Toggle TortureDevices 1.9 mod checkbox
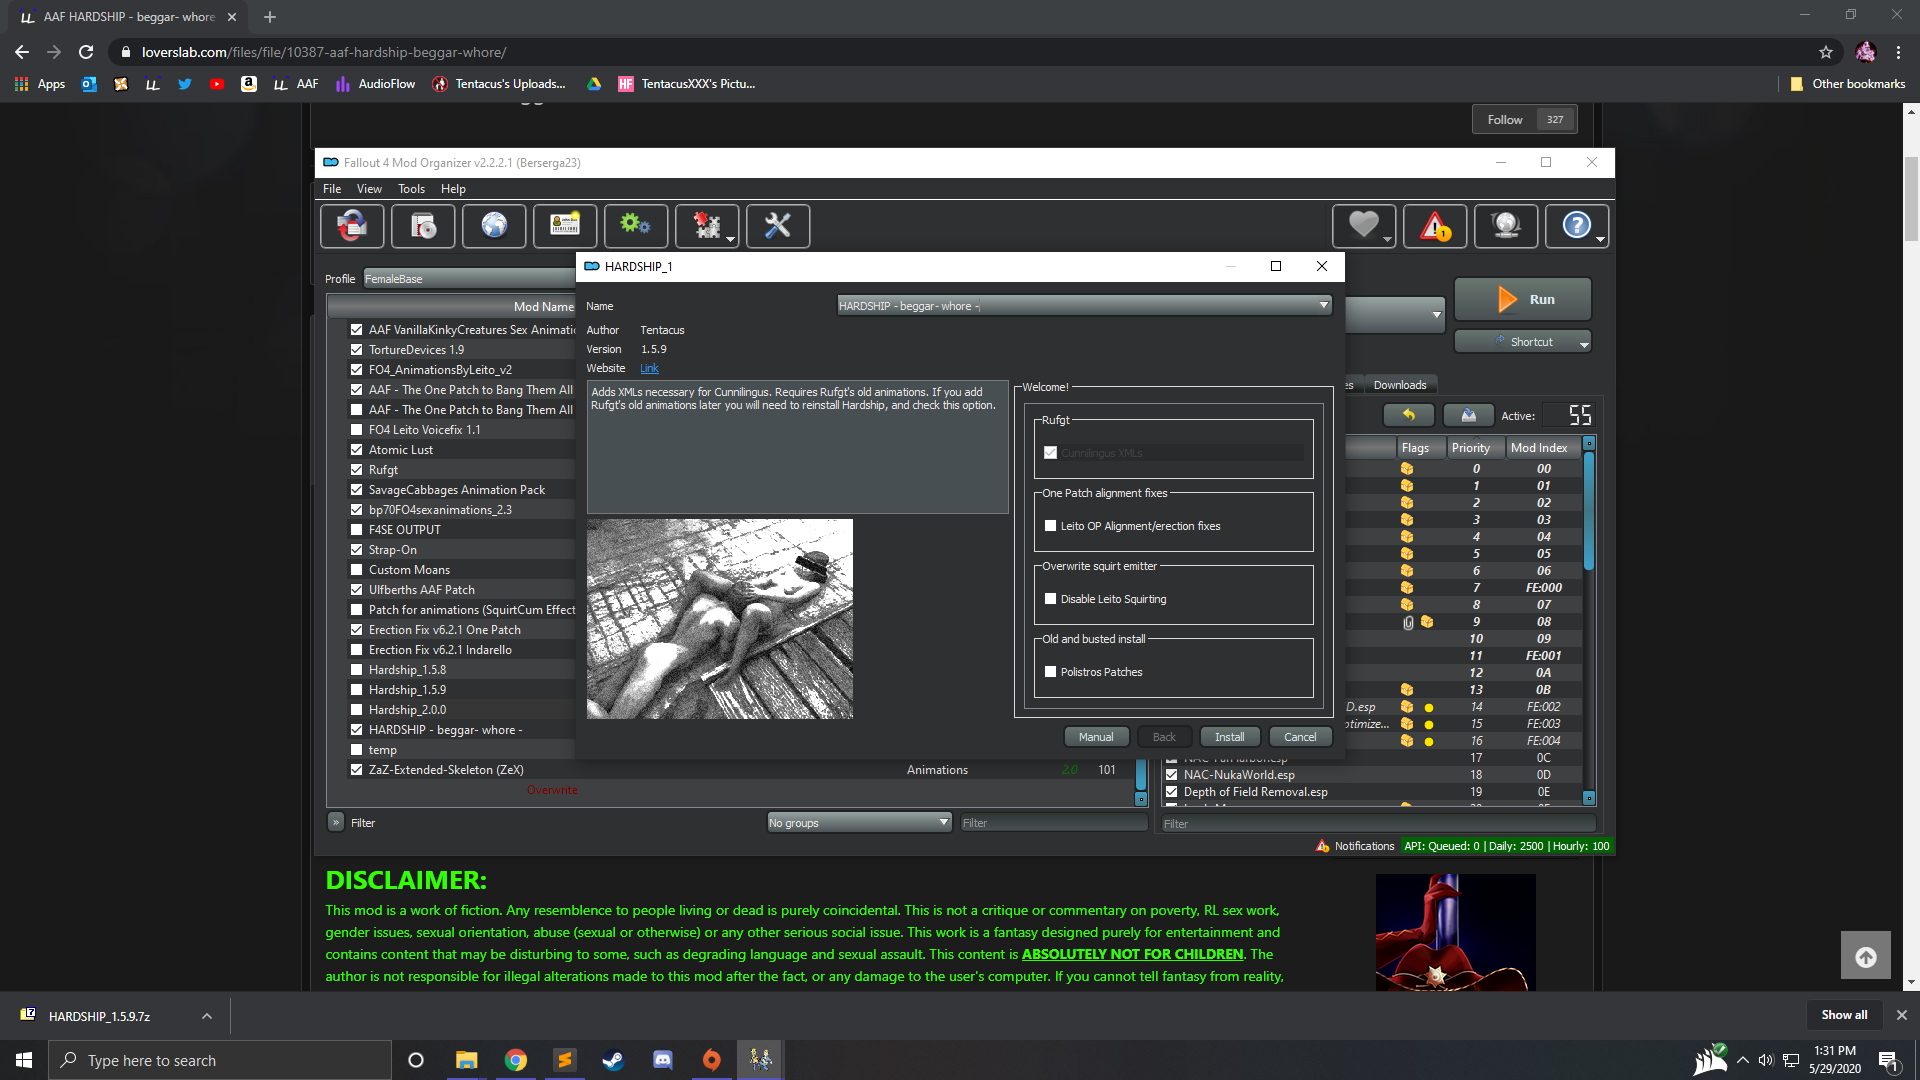1920x1080 pixels. coord(356,350)
